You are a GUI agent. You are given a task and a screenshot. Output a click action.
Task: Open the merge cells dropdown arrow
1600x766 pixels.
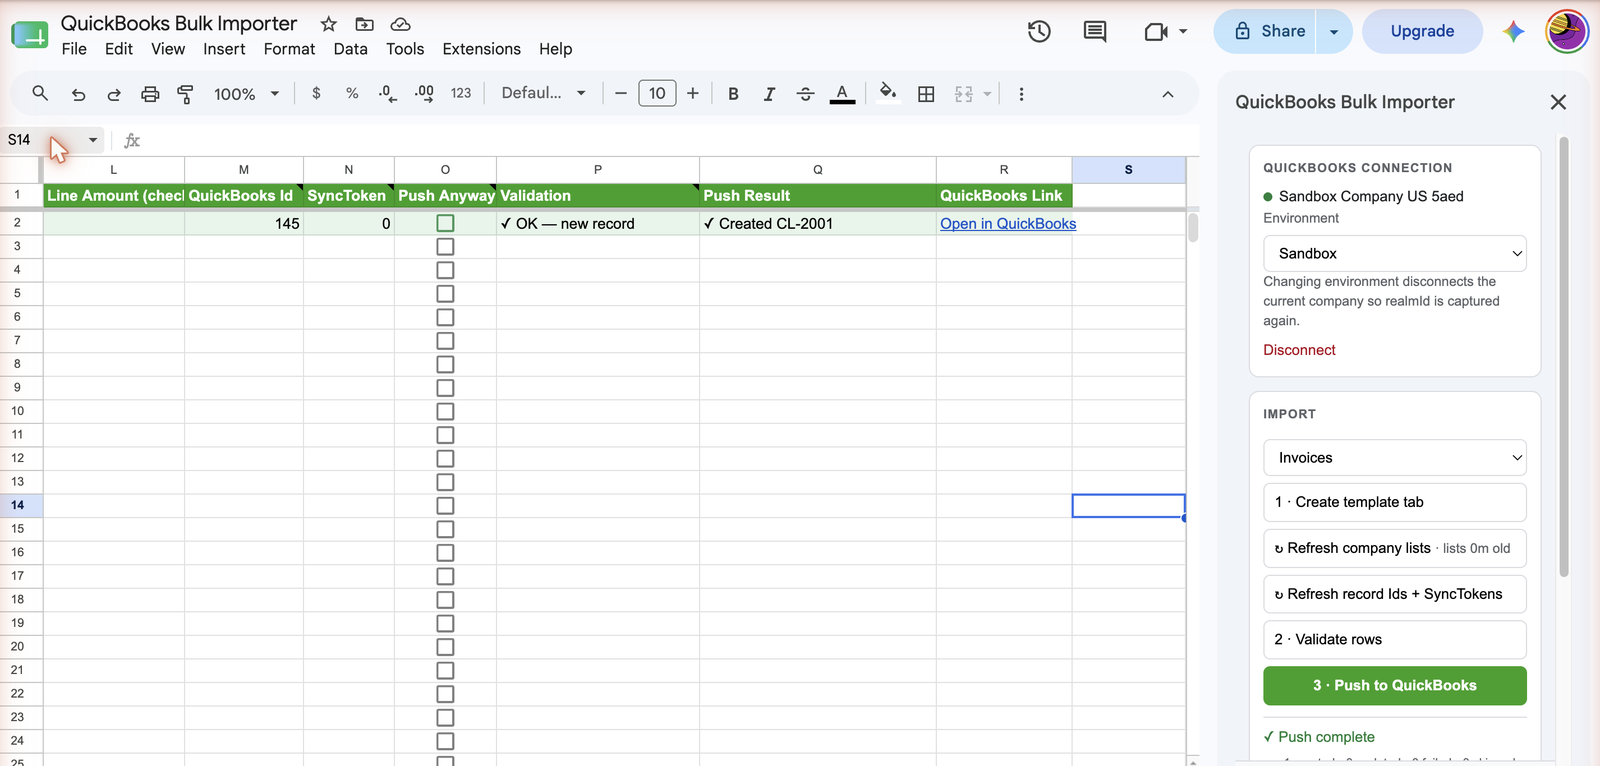click(x=987, y=94)
